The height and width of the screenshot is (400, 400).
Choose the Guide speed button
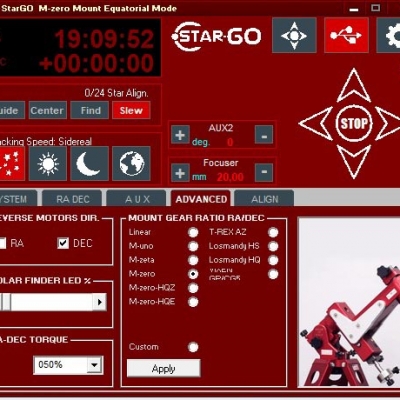click(x=12, y=110)
